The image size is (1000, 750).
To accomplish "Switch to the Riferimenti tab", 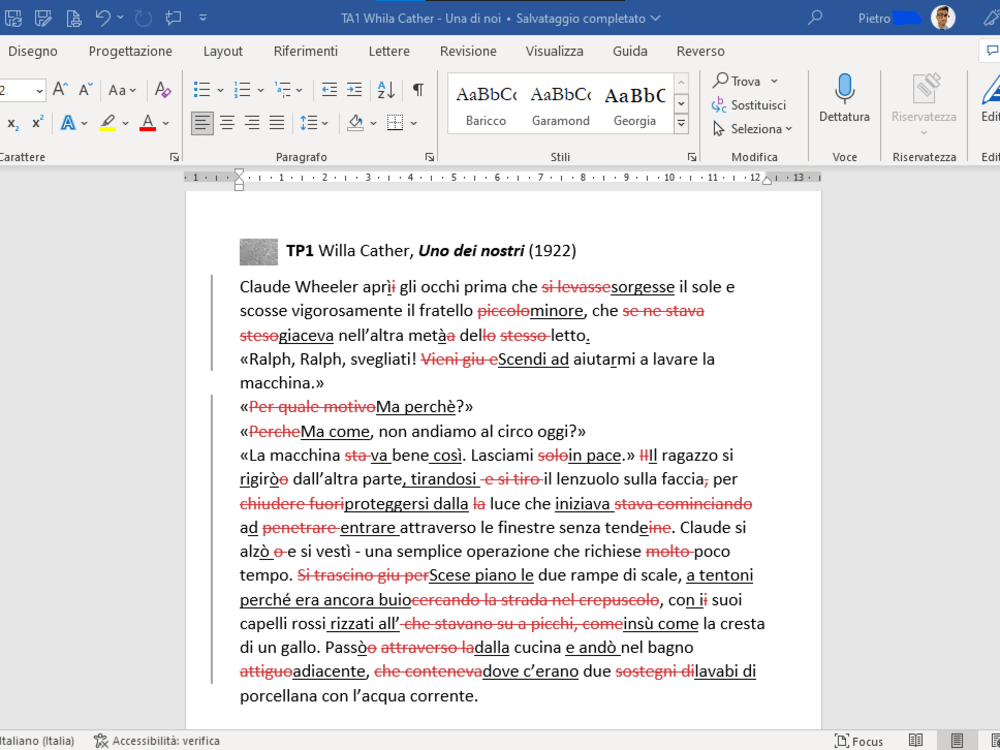I will point(305,51).
